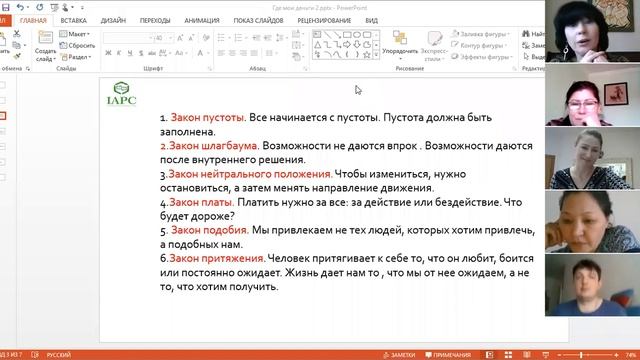The width and height of the screenshot is (640, 360).
Task: Open the ПЕРЕХОДЫ ribbon tab
Action: (x=155, y=20)
